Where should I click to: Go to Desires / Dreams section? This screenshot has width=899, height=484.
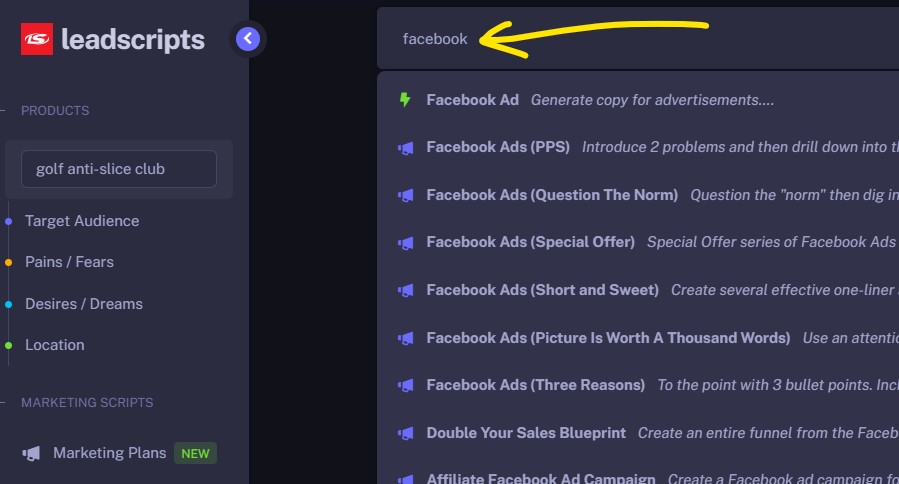point(84,304)
